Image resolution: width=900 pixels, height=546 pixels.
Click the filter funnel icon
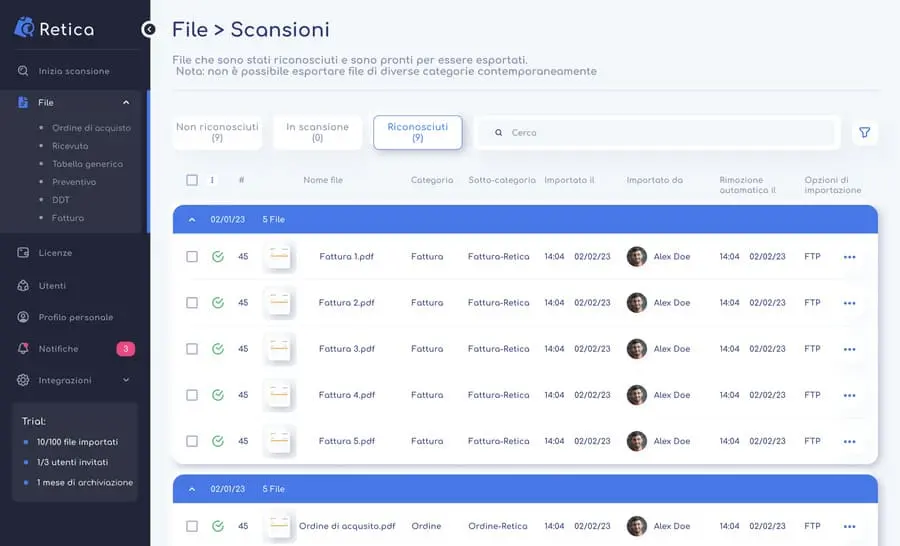tap(865, 132)
